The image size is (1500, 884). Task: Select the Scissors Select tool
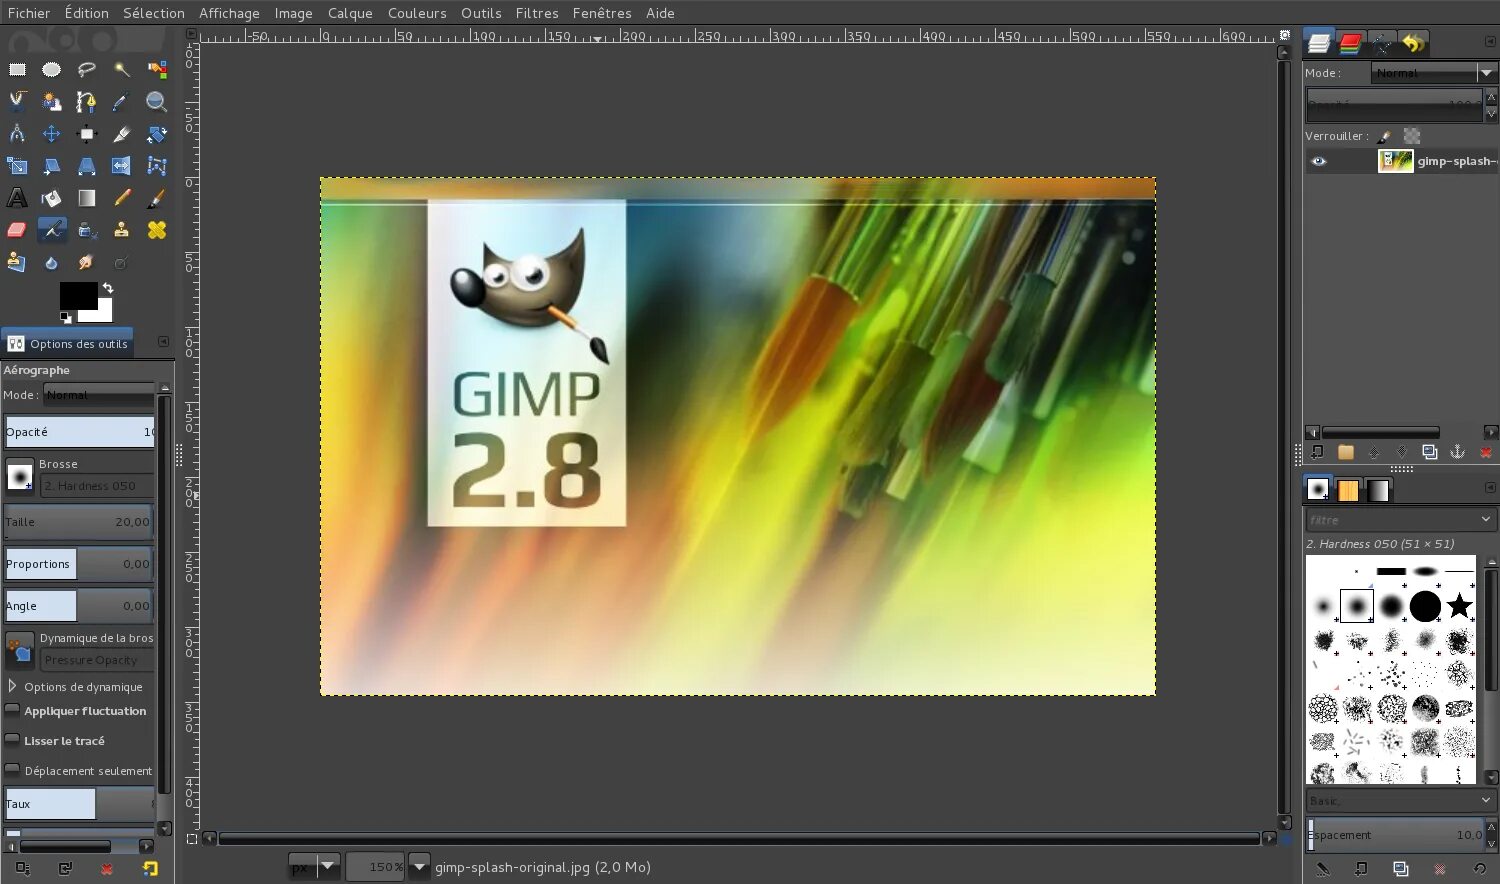click(x=17, y=101)
